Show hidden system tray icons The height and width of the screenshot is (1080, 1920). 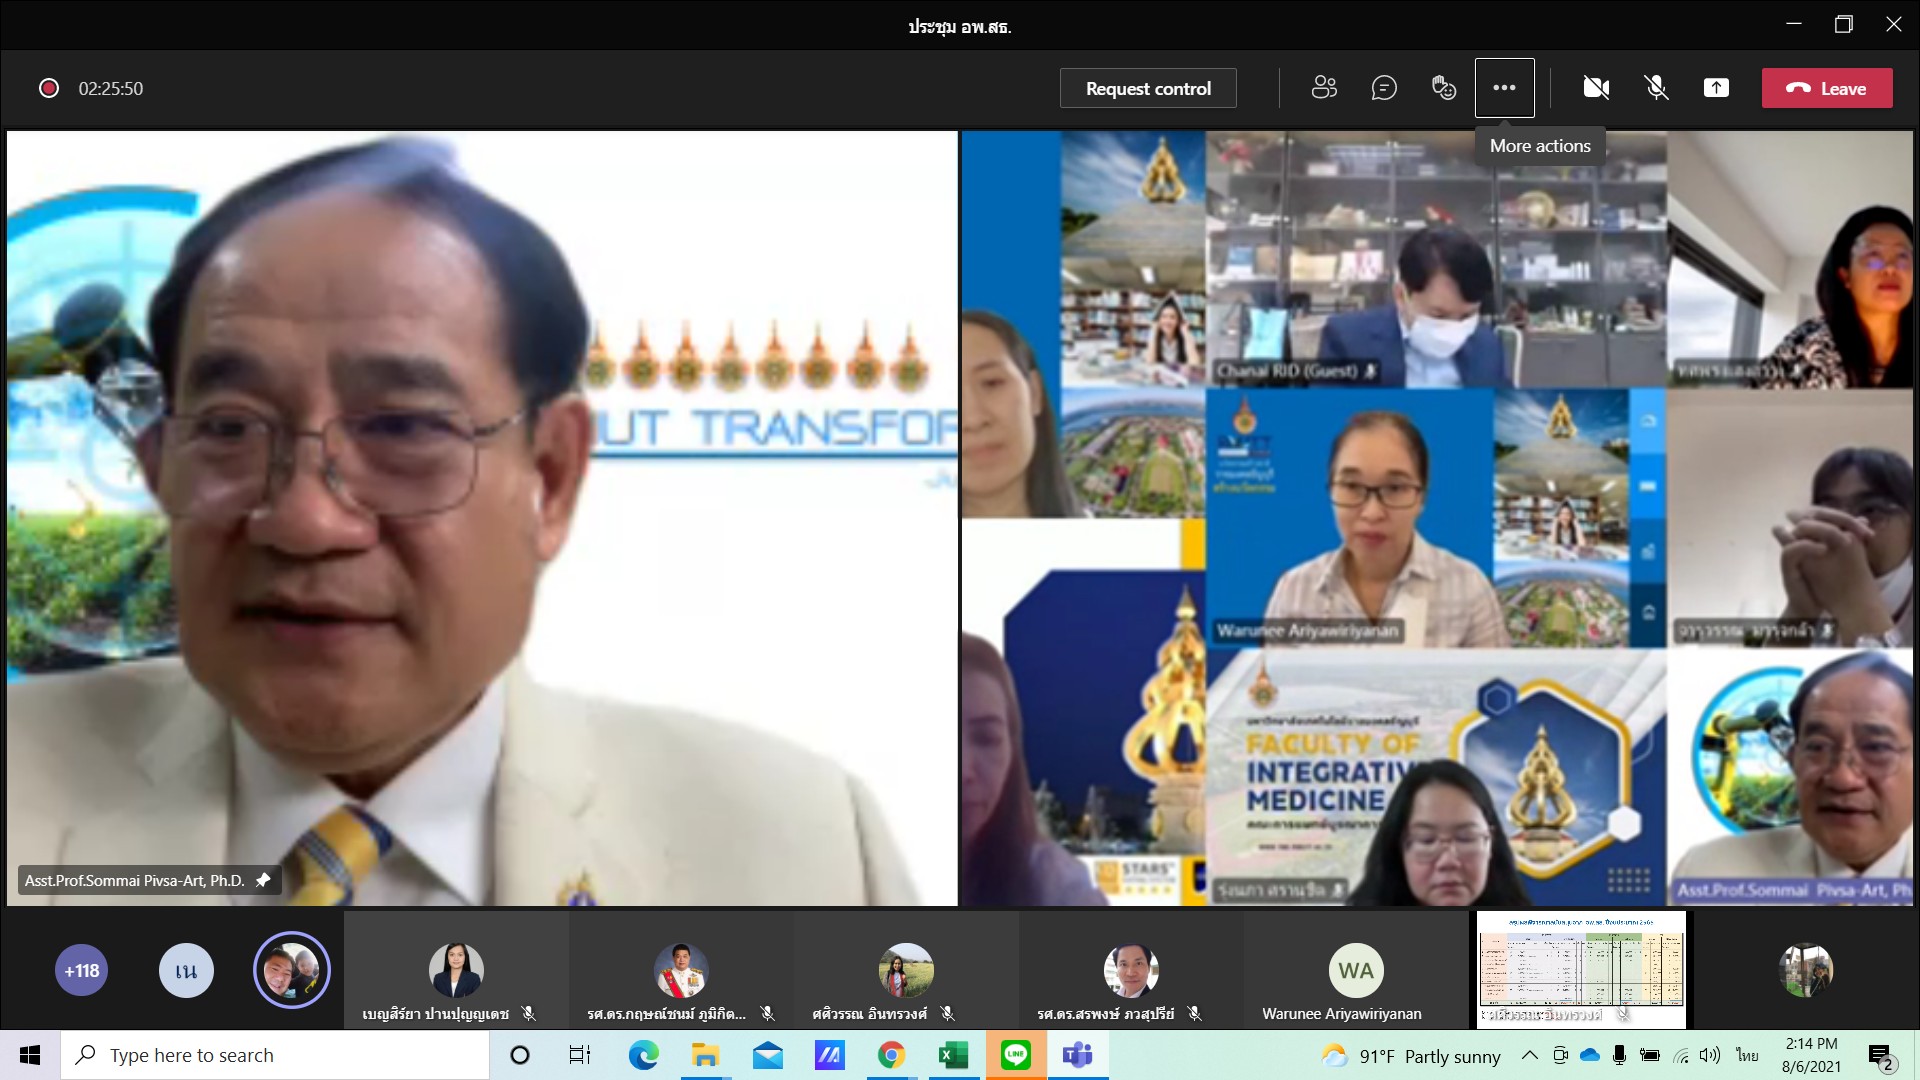(1529, 1055)
